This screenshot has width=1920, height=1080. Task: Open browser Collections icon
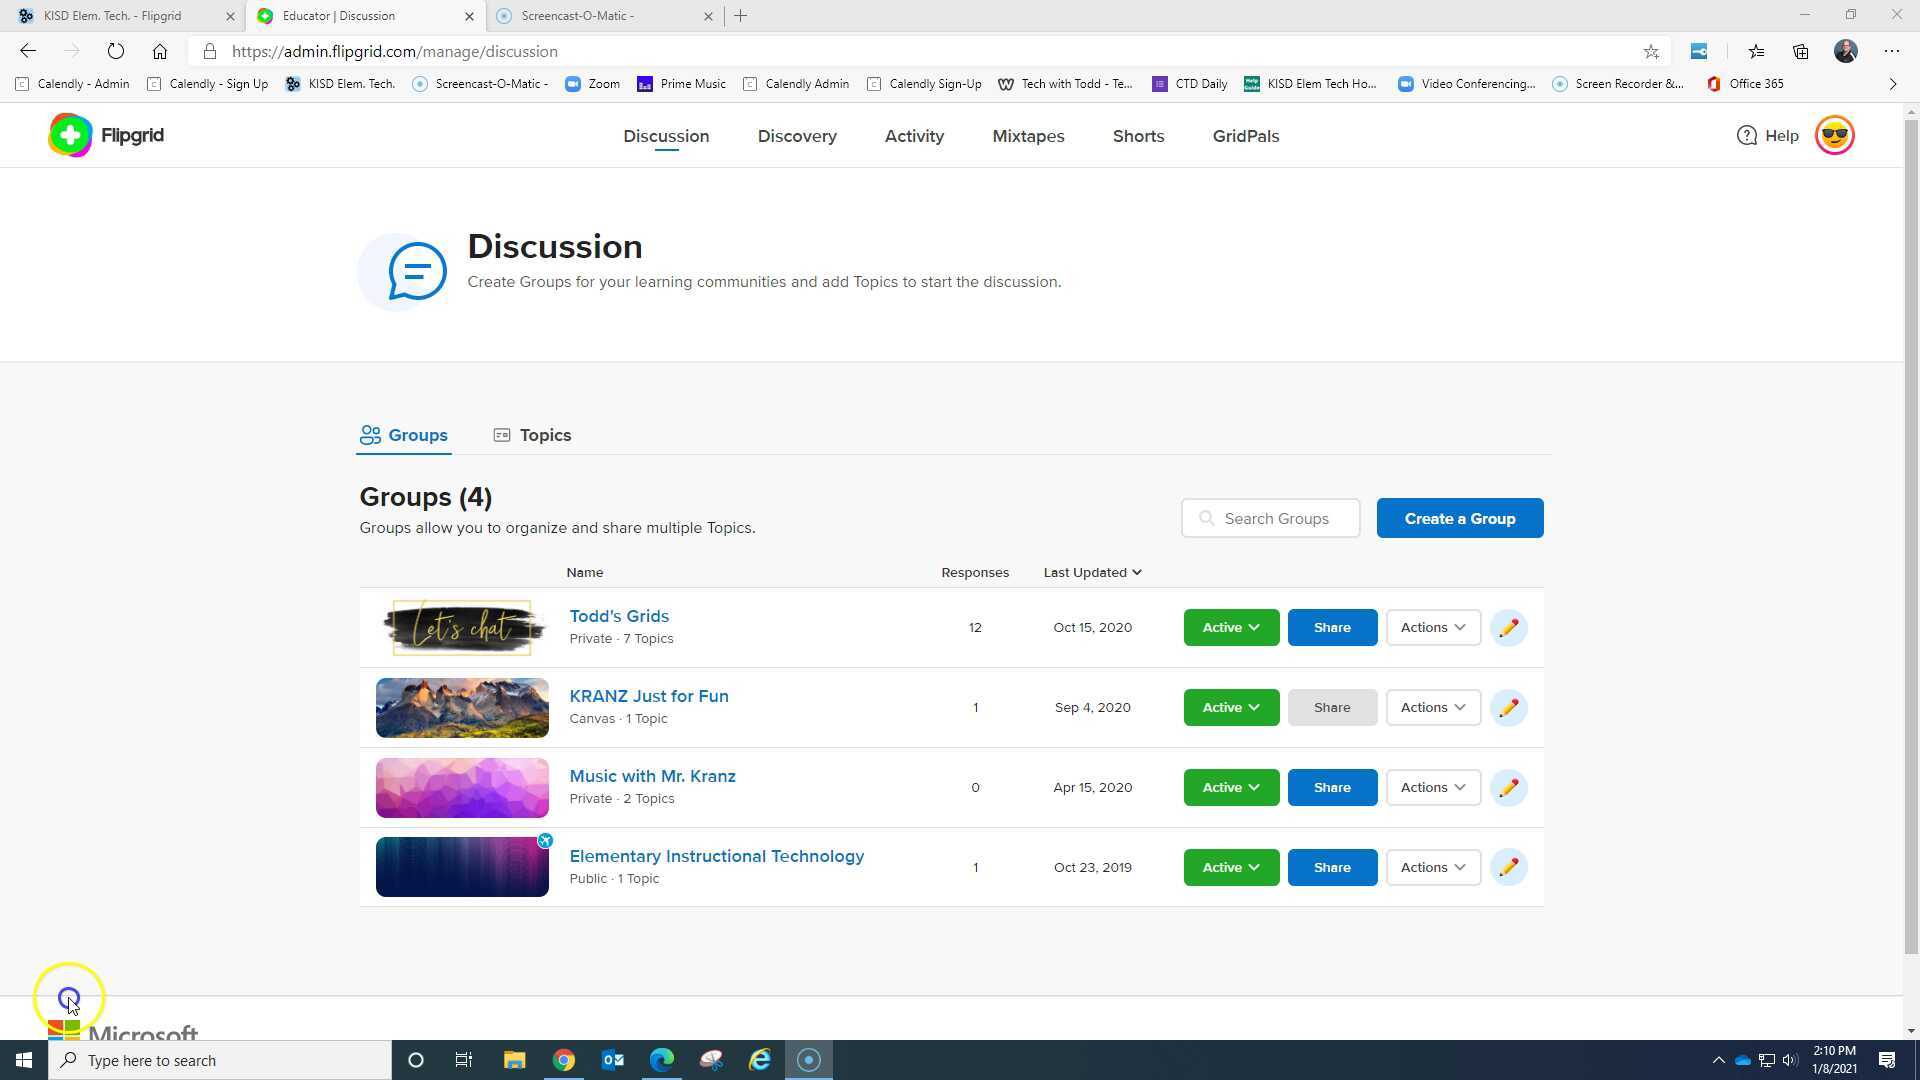(1800, 51)
